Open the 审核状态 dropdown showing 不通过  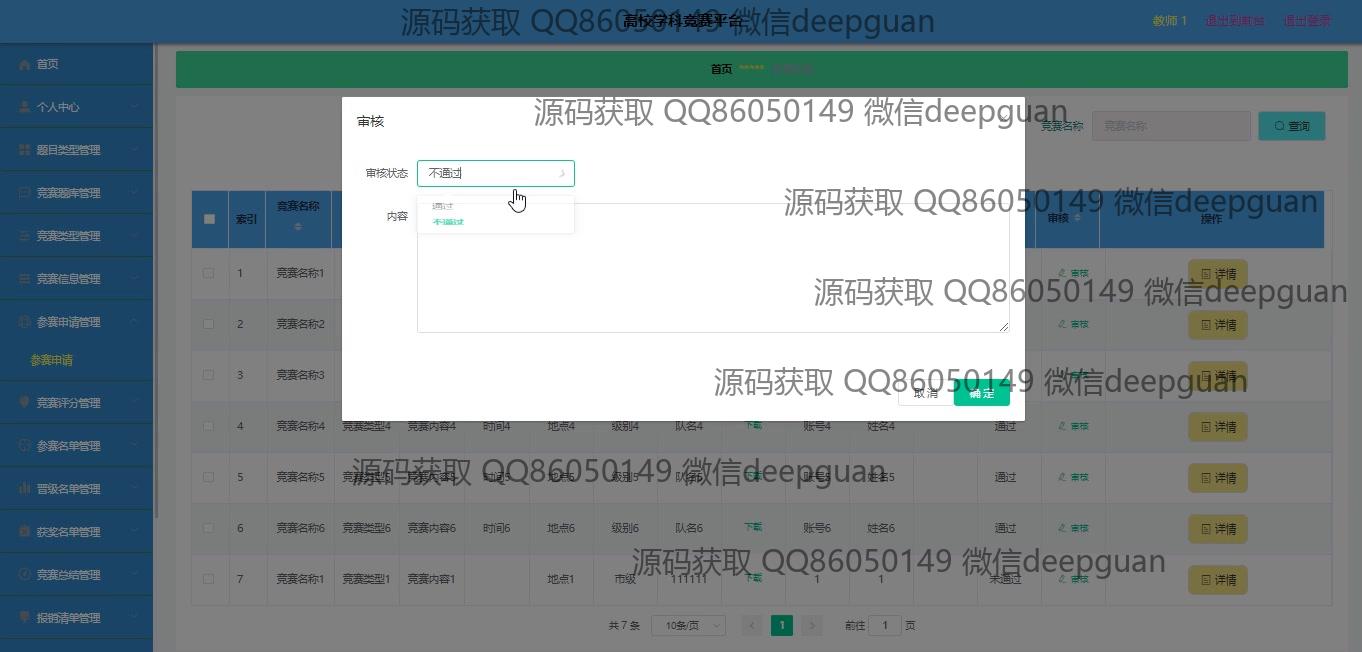pyautogui.click(x=496, y=173)
